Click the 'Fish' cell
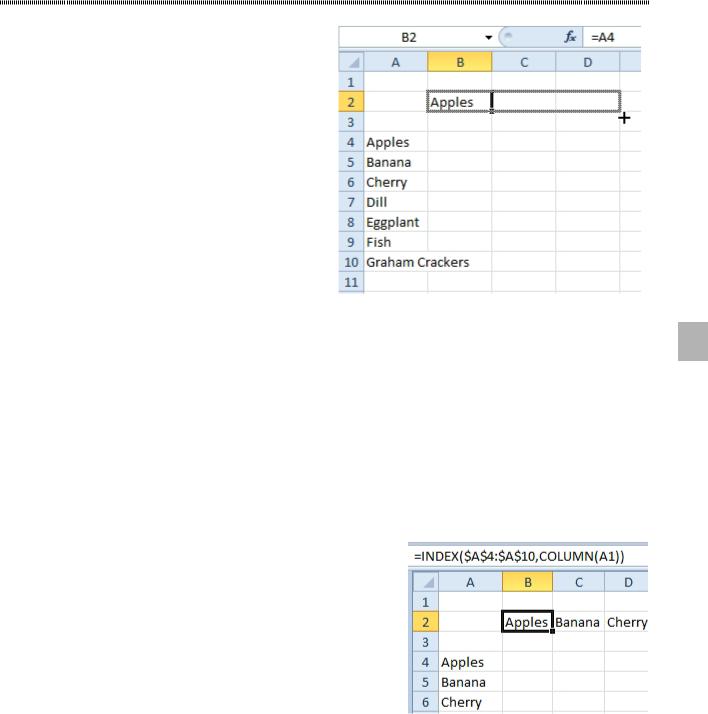The width and height of the screenshot is (708, 714). point(396,242)
